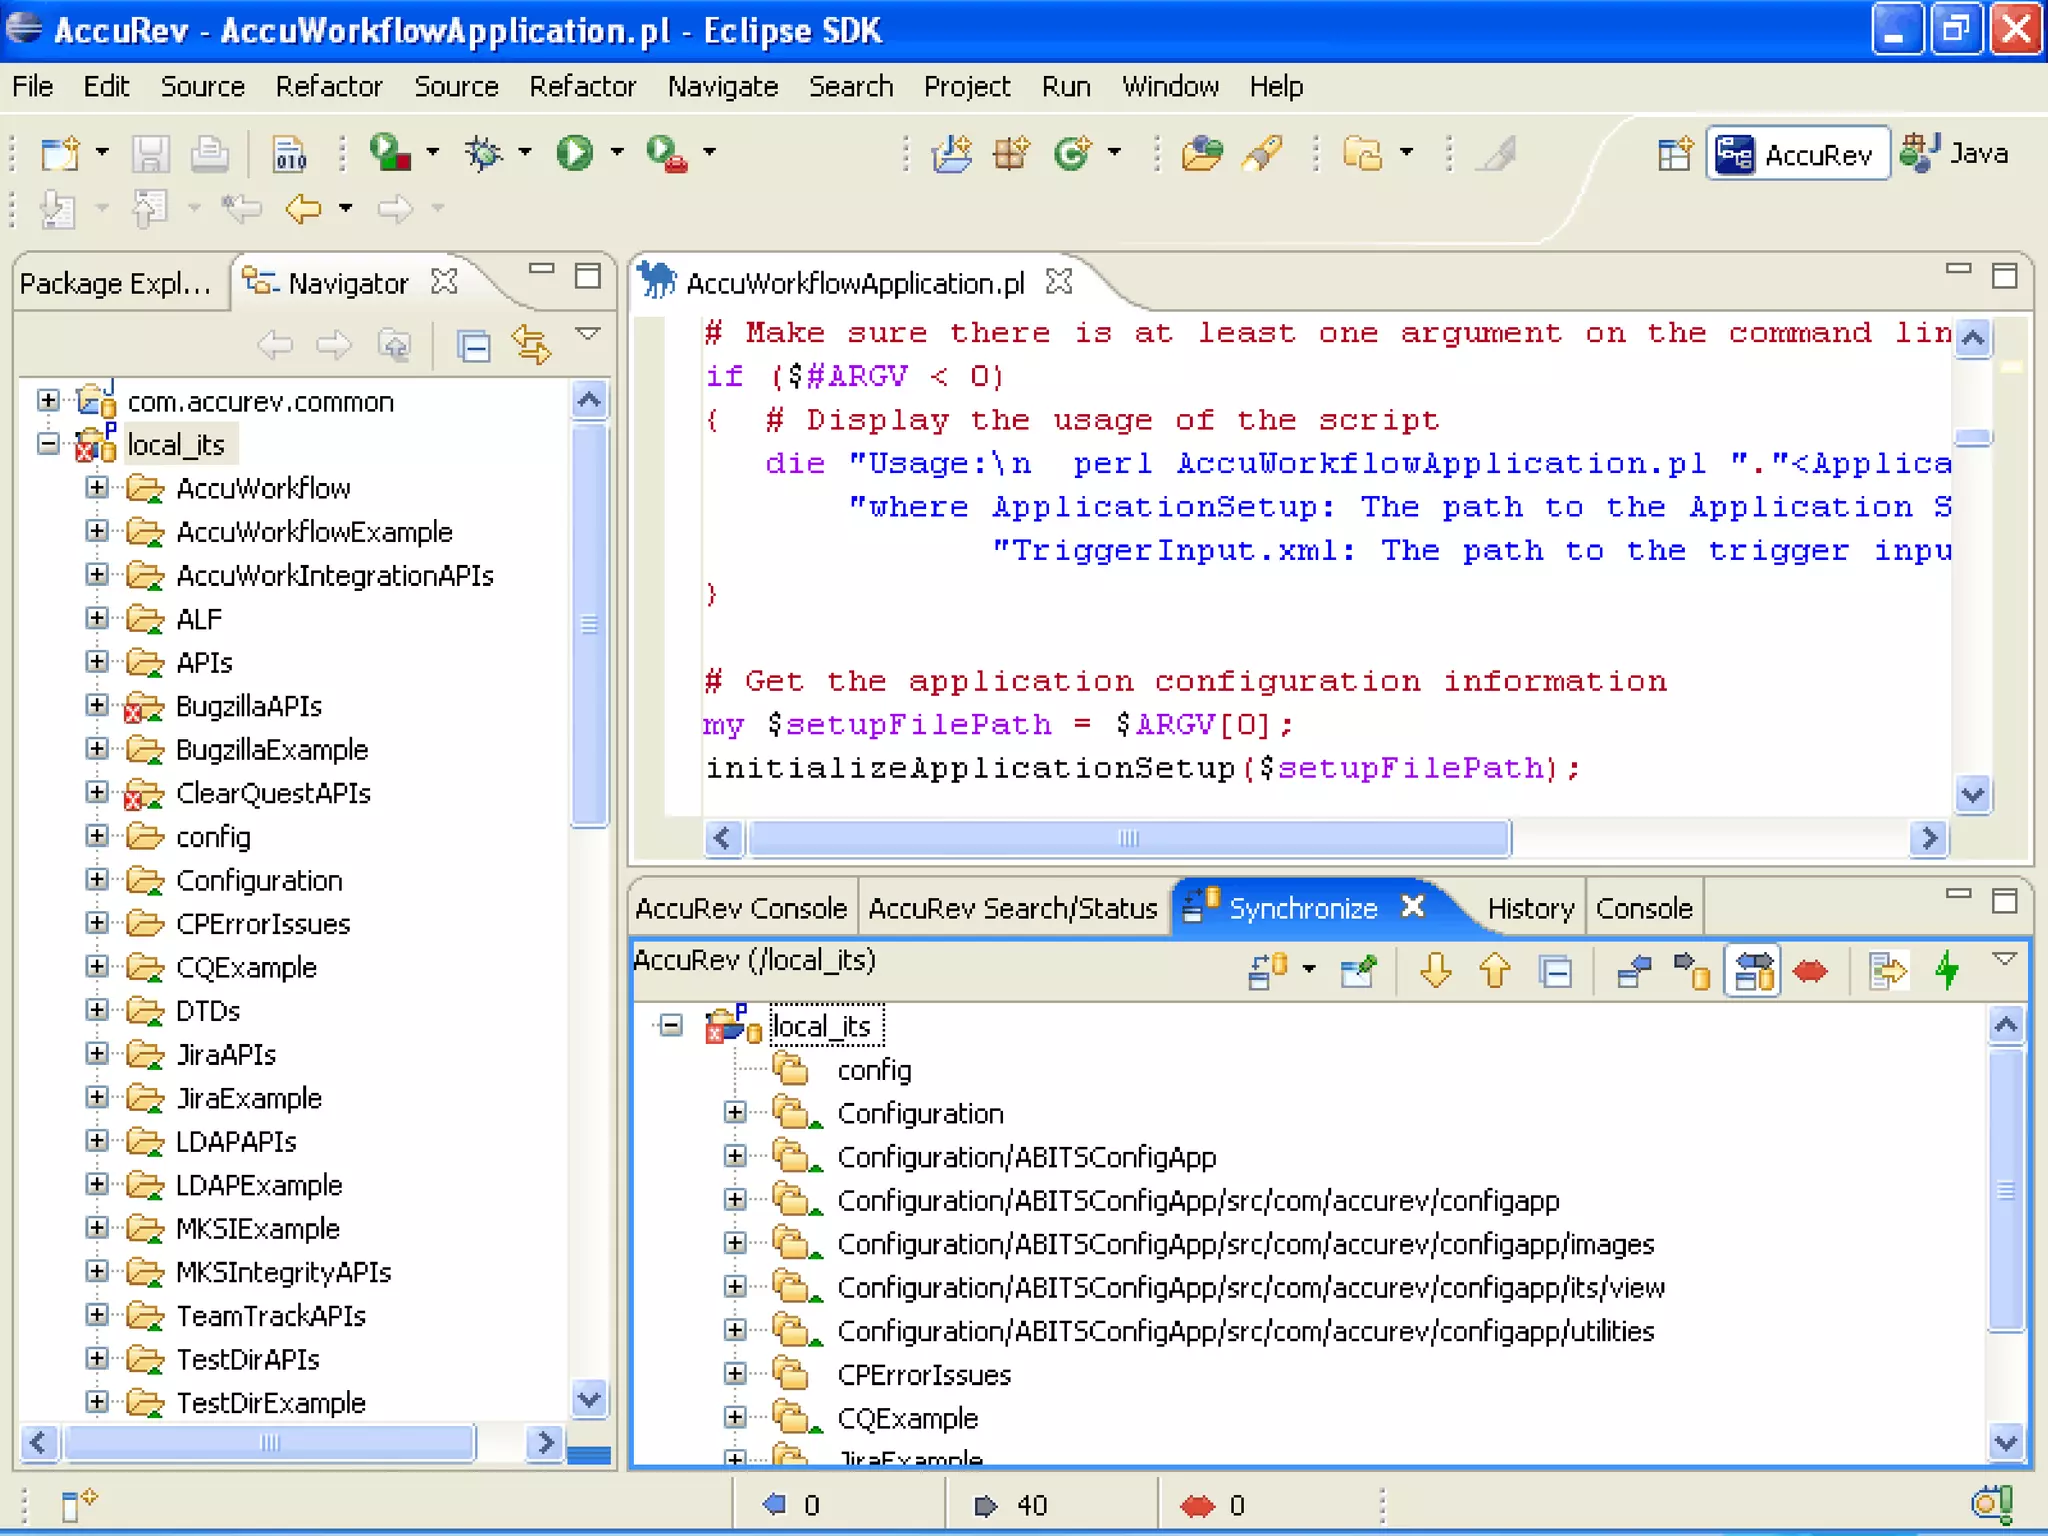Click Link with Editor in Navigator
Viewport: 2048px width, 1536px height.
(531, 346)
